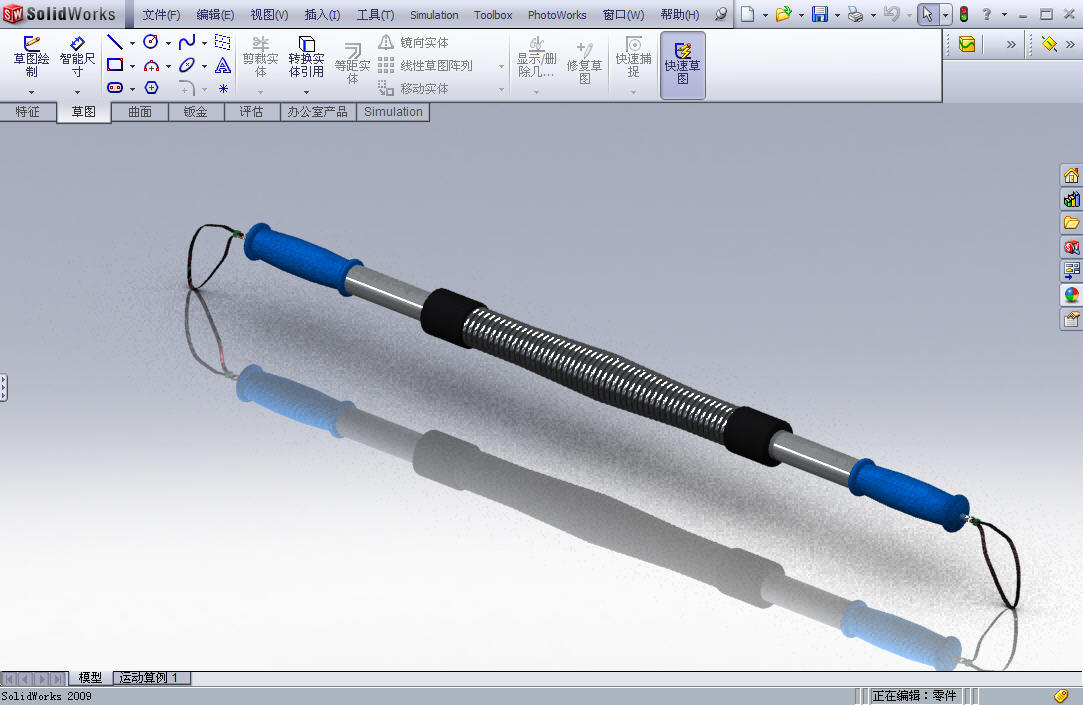Open the Save button dropdown arrow
The height and width of the screenshot is (705, 1083).
(837, 15)
